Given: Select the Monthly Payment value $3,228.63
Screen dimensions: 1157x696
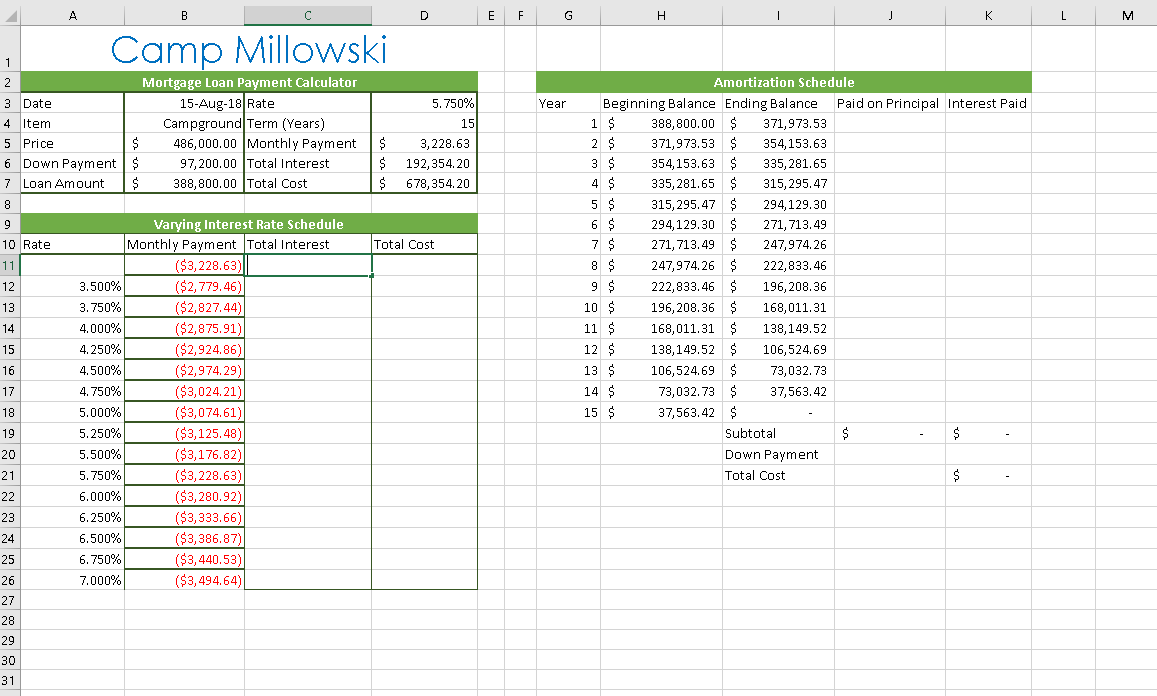Looking at the screenshot, I should click(x=423, y=143).
